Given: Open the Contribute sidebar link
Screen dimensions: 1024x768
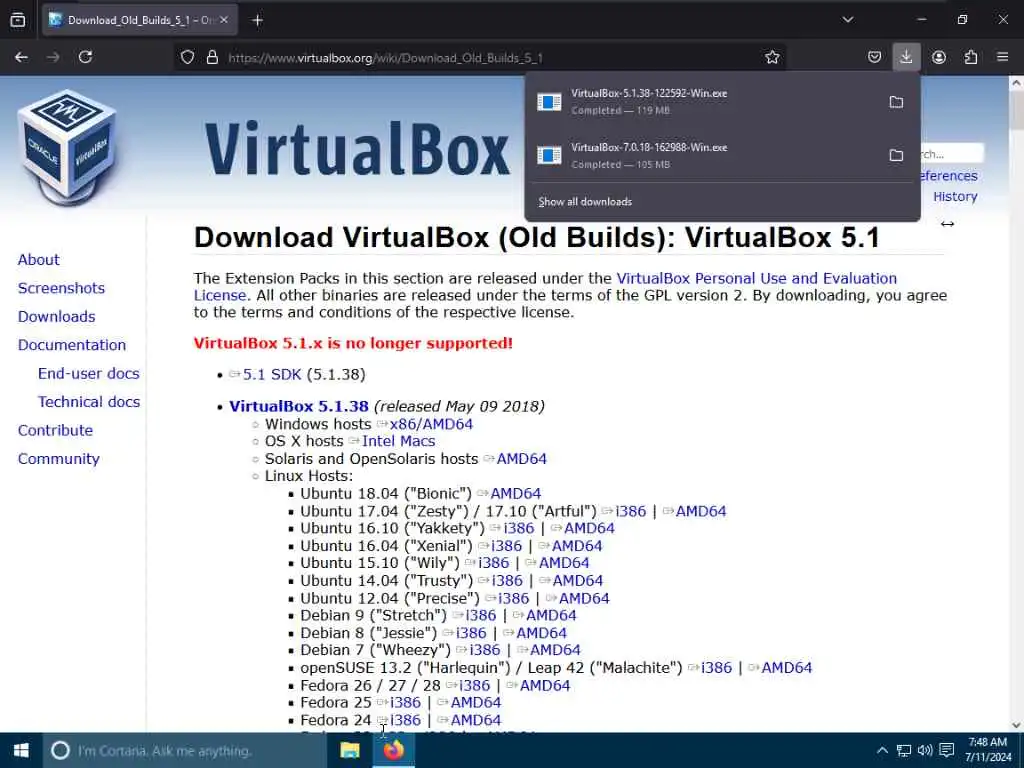Looking at the screenshot, I should (x=56, y=430).
